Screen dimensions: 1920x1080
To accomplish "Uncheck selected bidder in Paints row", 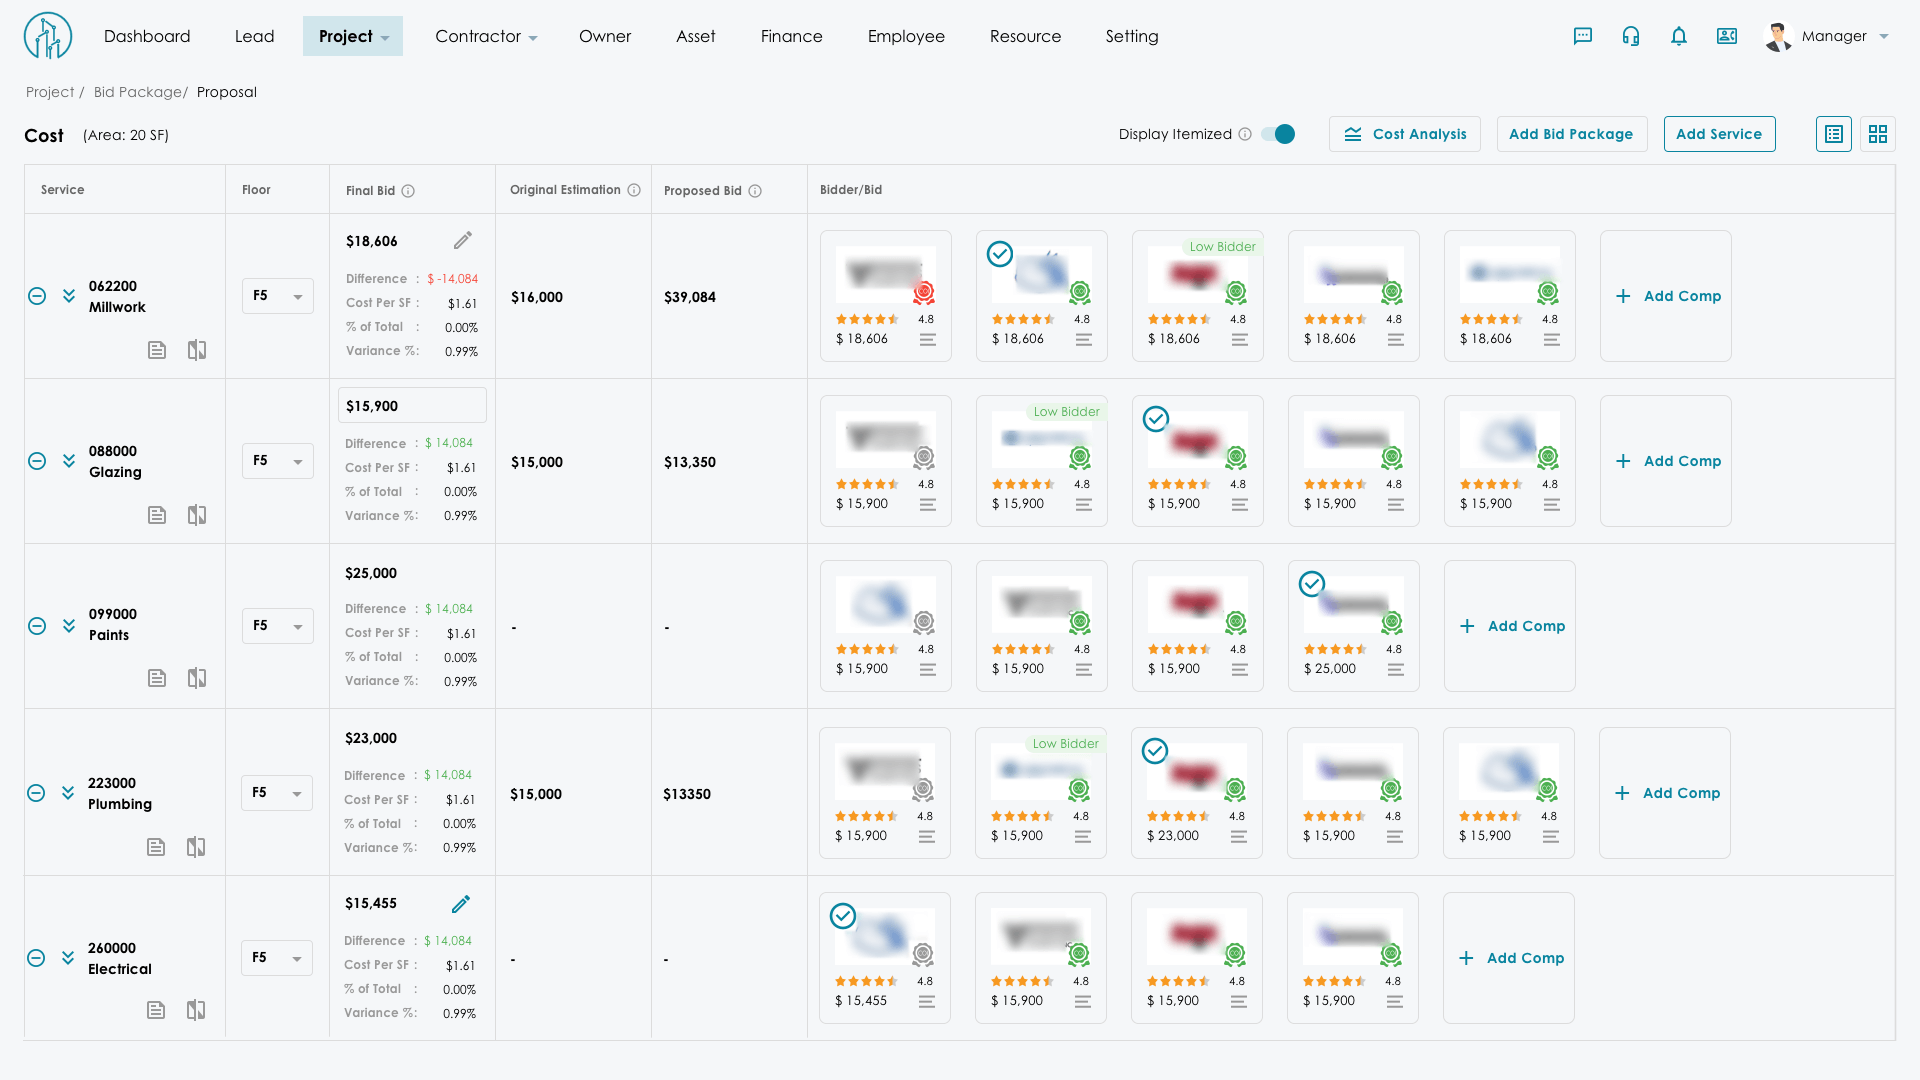I will (1312, 583).
